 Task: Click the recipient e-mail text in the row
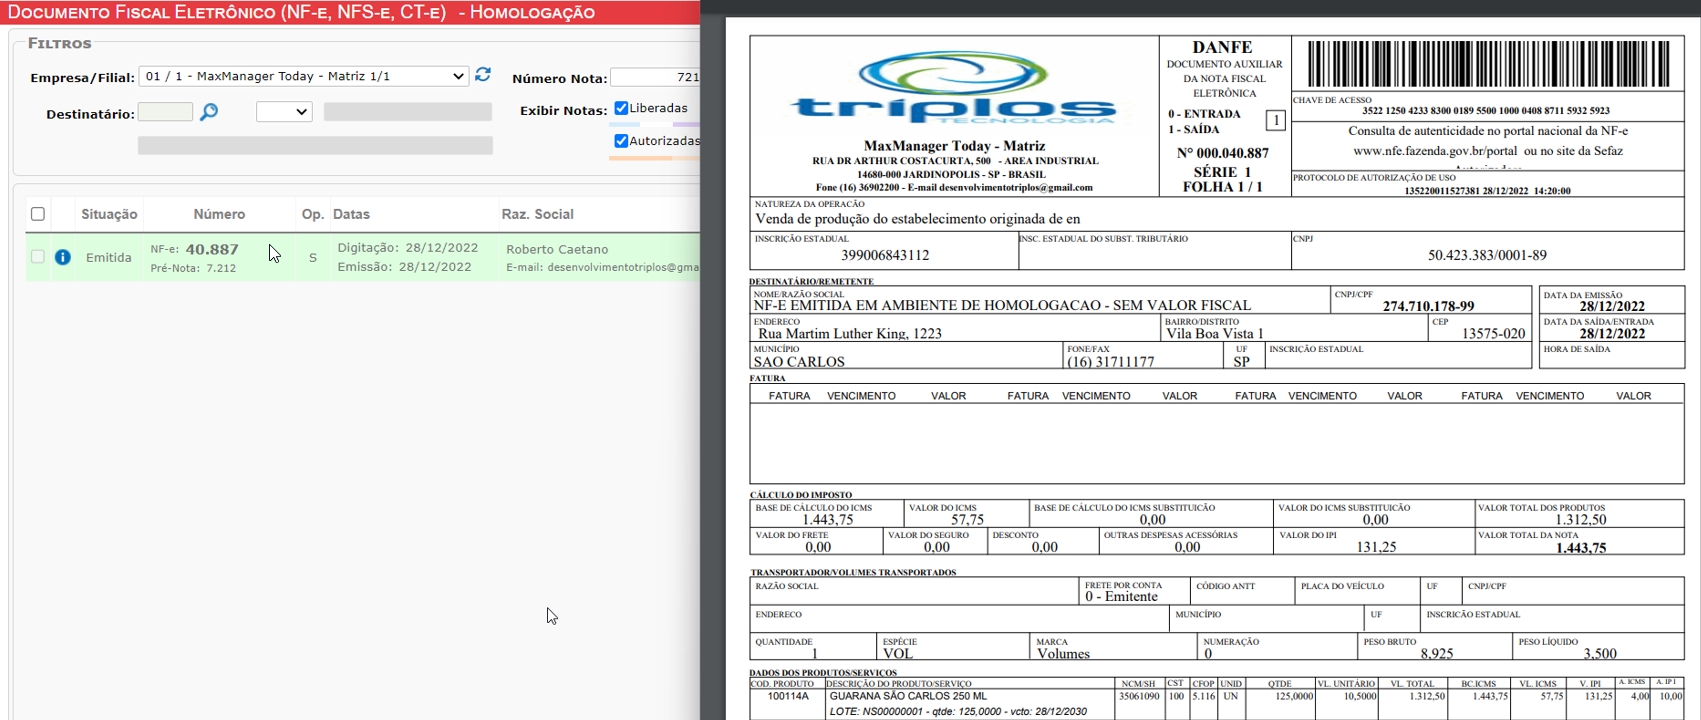pyautogui.click(x=602, y=267)
